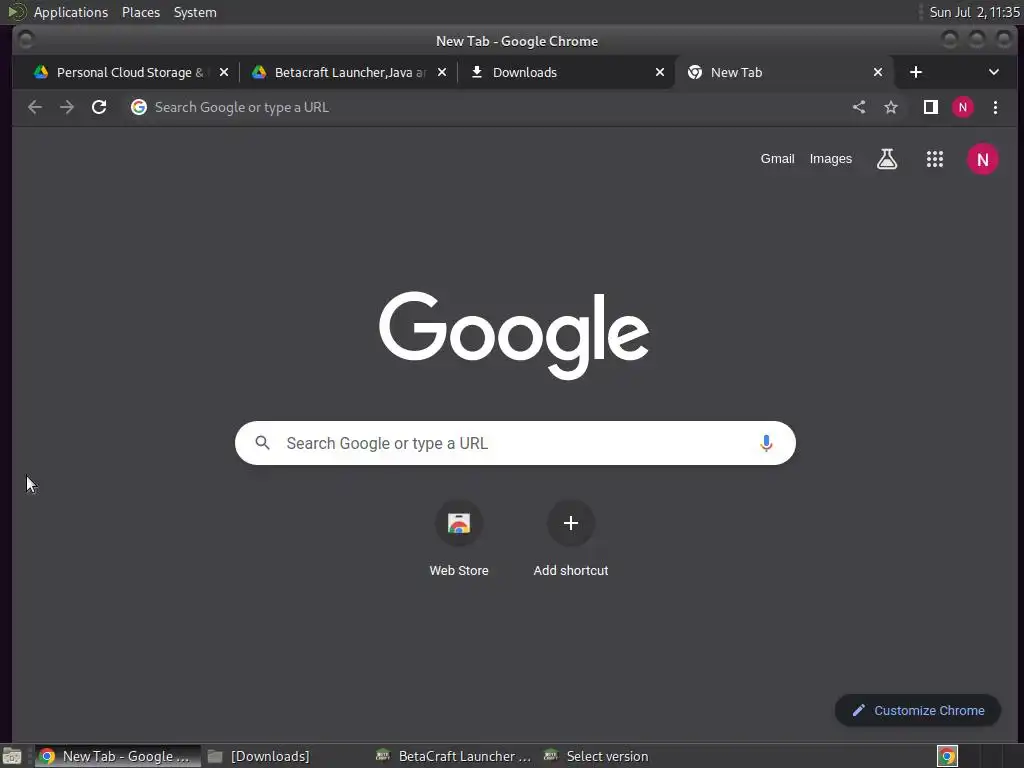Click the clock showing Sun Jul 2, 11:35

(x=974, y=12)
